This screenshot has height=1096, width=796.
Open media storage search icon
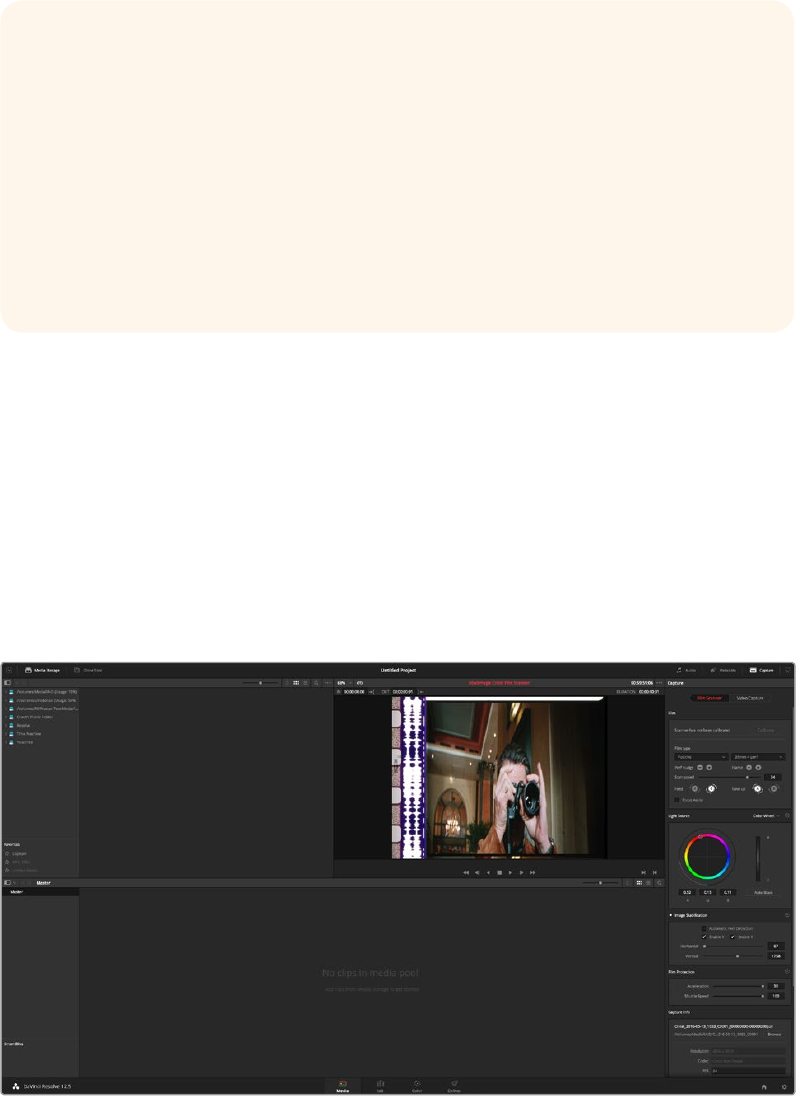tap(316, 683)
